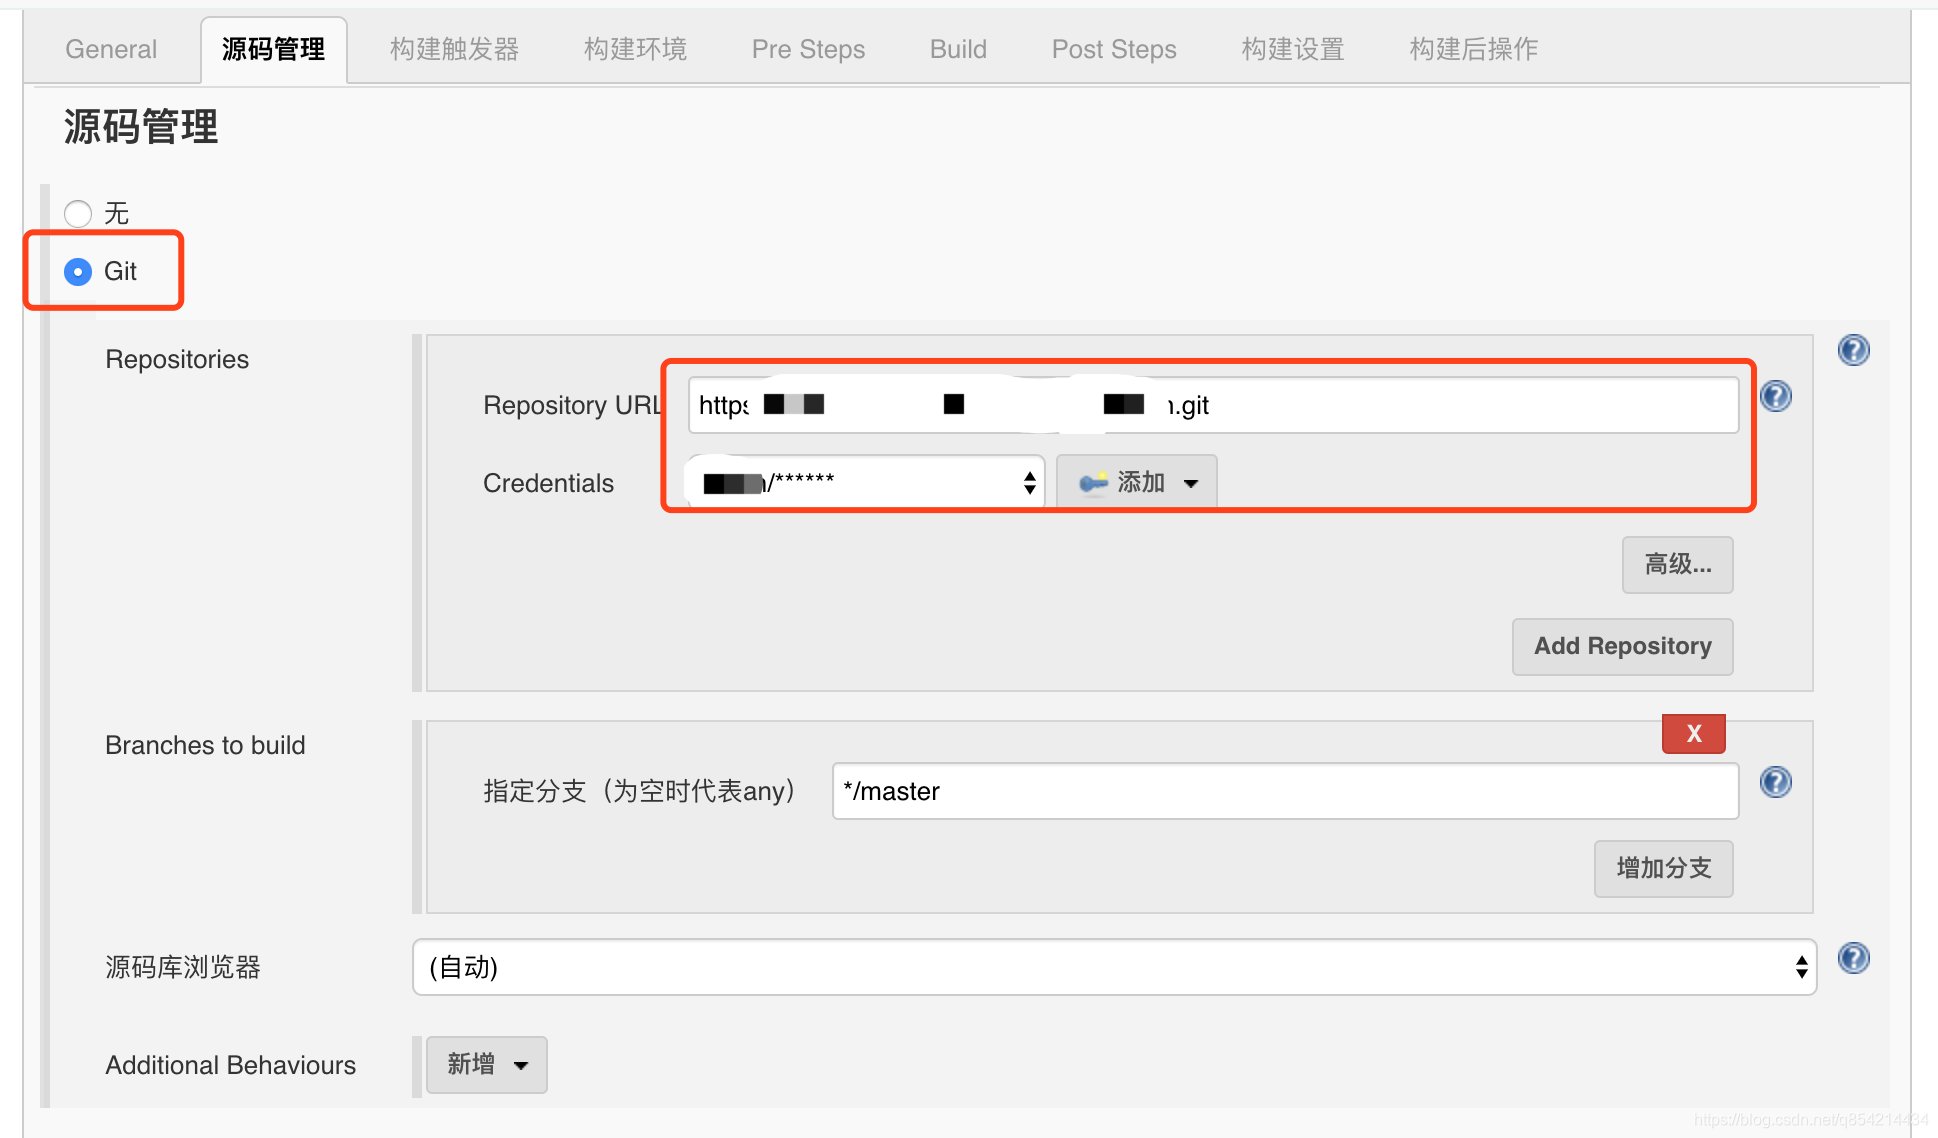Remove the branch block via red X icon
Image resolution: width=1938 pixels, height=1138 pixels.
(x=1693, y=733)
